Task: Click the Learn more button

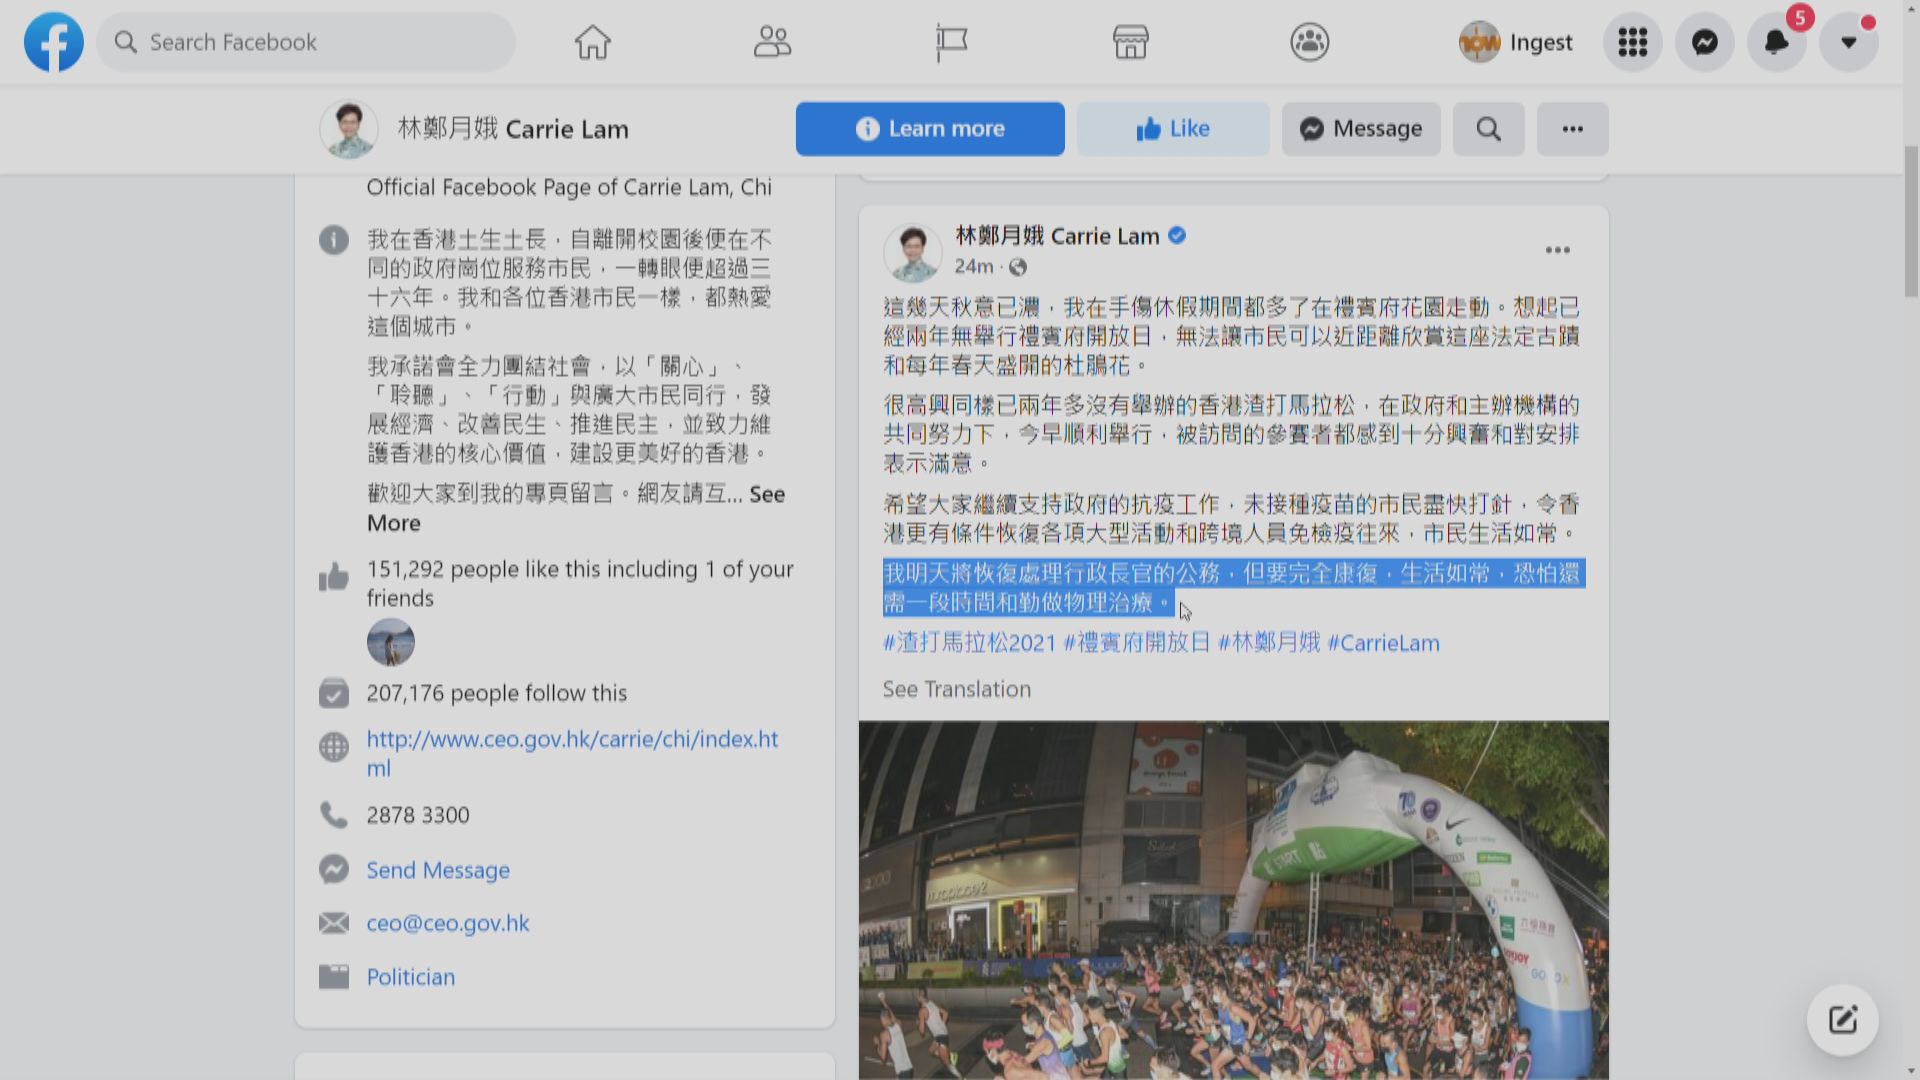Action: [x=930, y=129]
